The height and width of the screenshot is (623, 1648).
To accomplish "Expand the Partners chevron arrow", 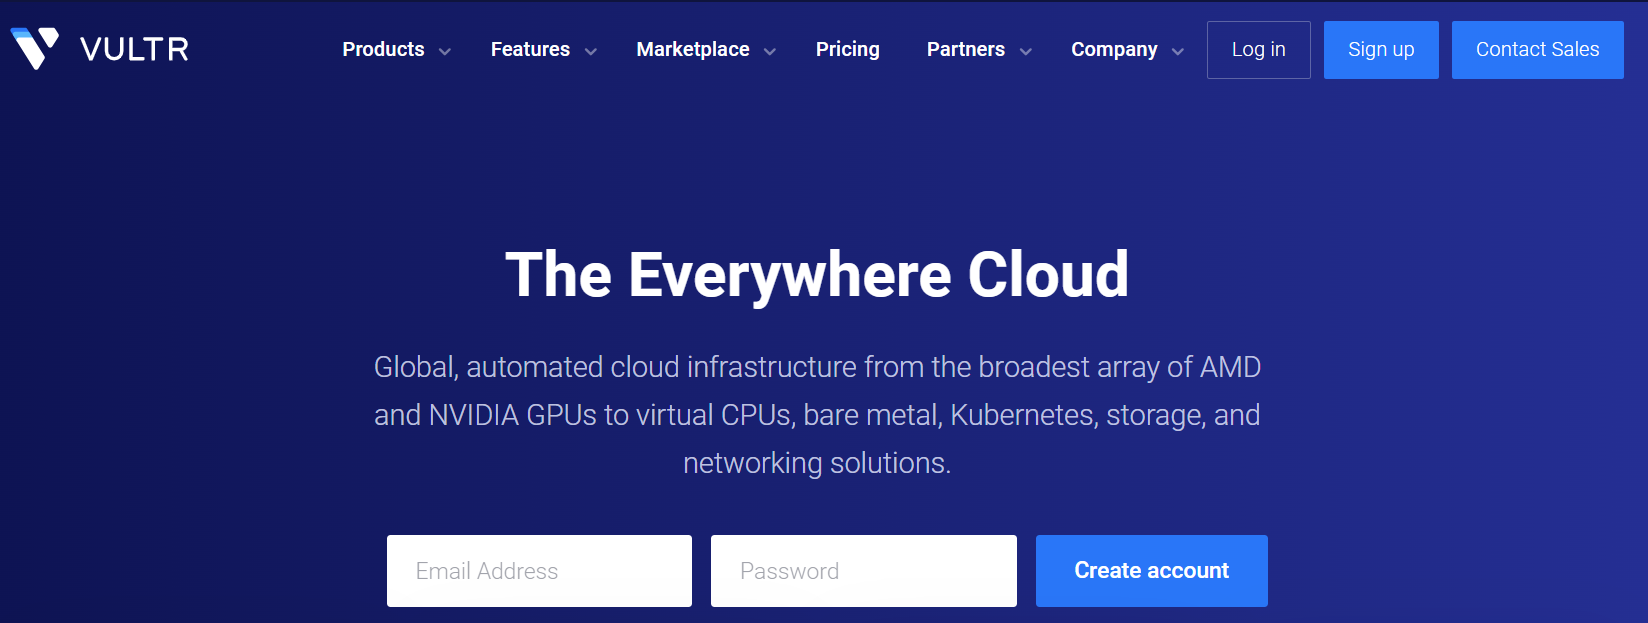I will pos(1026,51).
